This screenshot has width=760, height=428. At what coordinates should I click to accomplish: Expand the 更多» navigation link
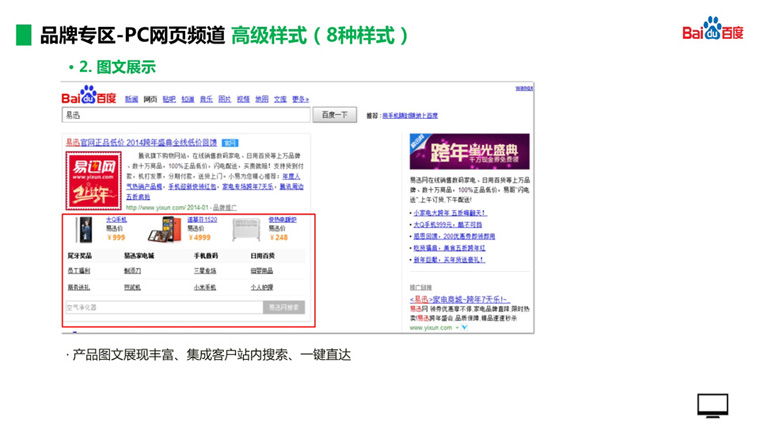click(x=300, y=99)
